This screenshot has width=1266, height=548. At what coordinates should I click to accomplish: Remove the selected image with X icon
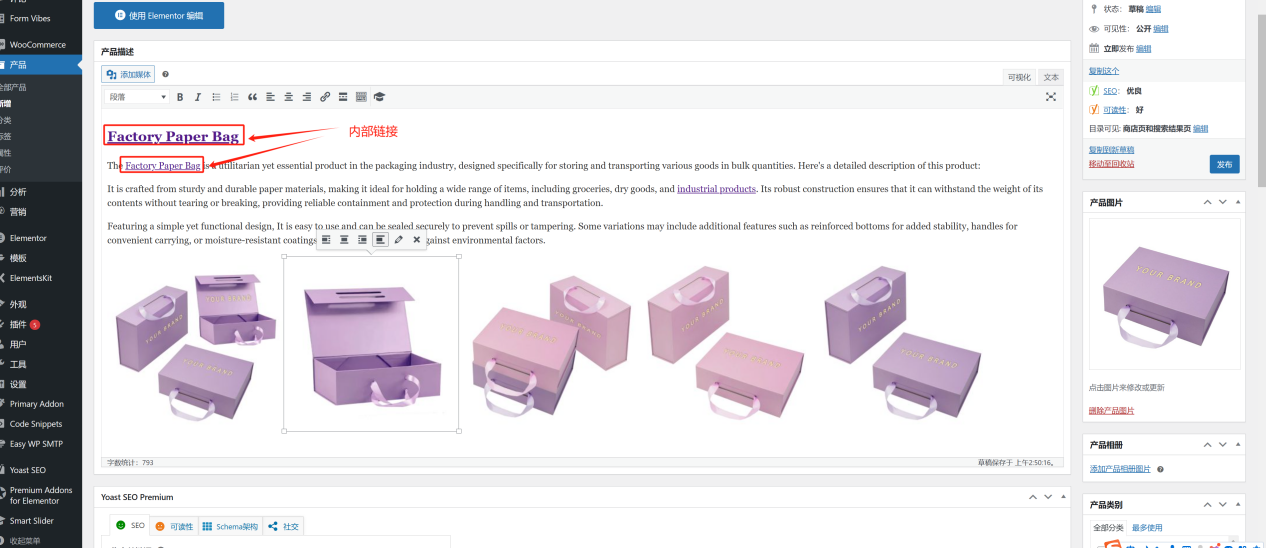coord(417,240)
